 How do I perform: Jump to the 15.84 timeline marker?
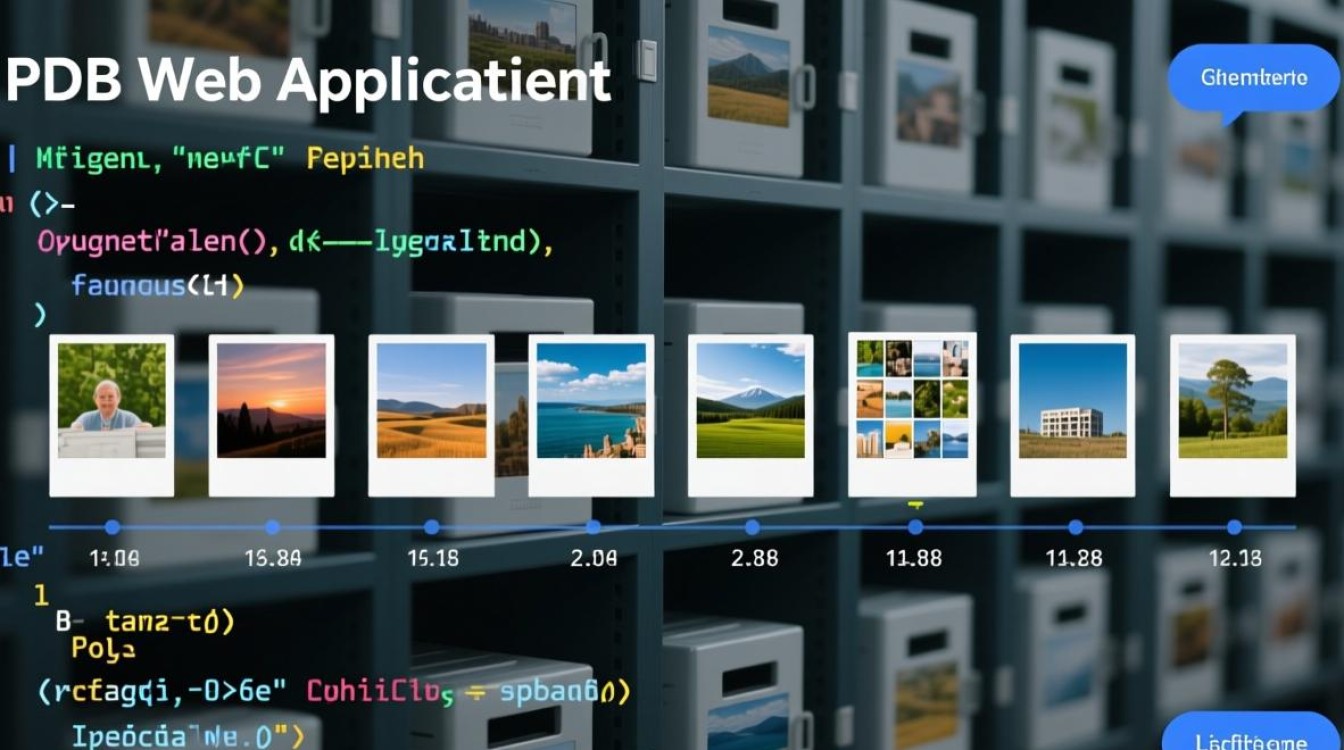pos(272,527)
